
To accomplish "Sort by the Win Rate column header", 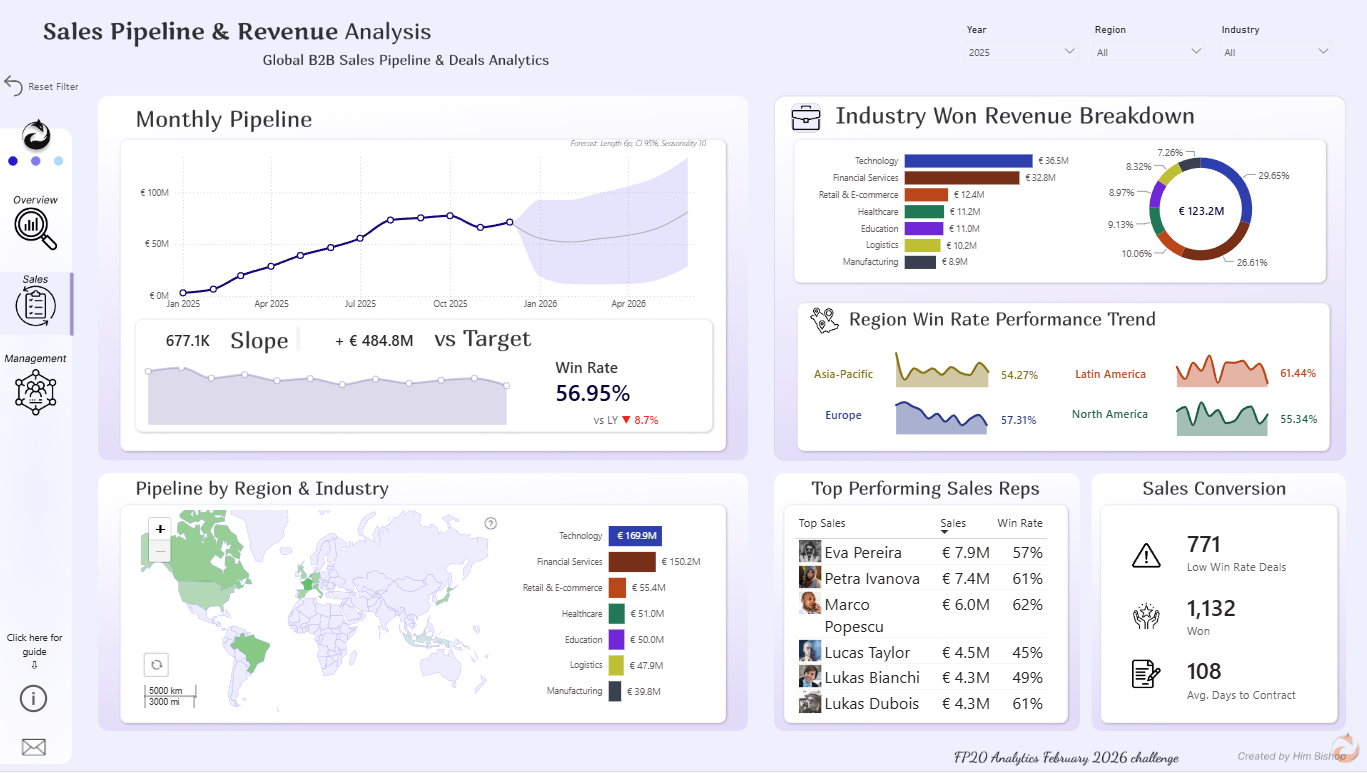I will (x=1020, y=523).
